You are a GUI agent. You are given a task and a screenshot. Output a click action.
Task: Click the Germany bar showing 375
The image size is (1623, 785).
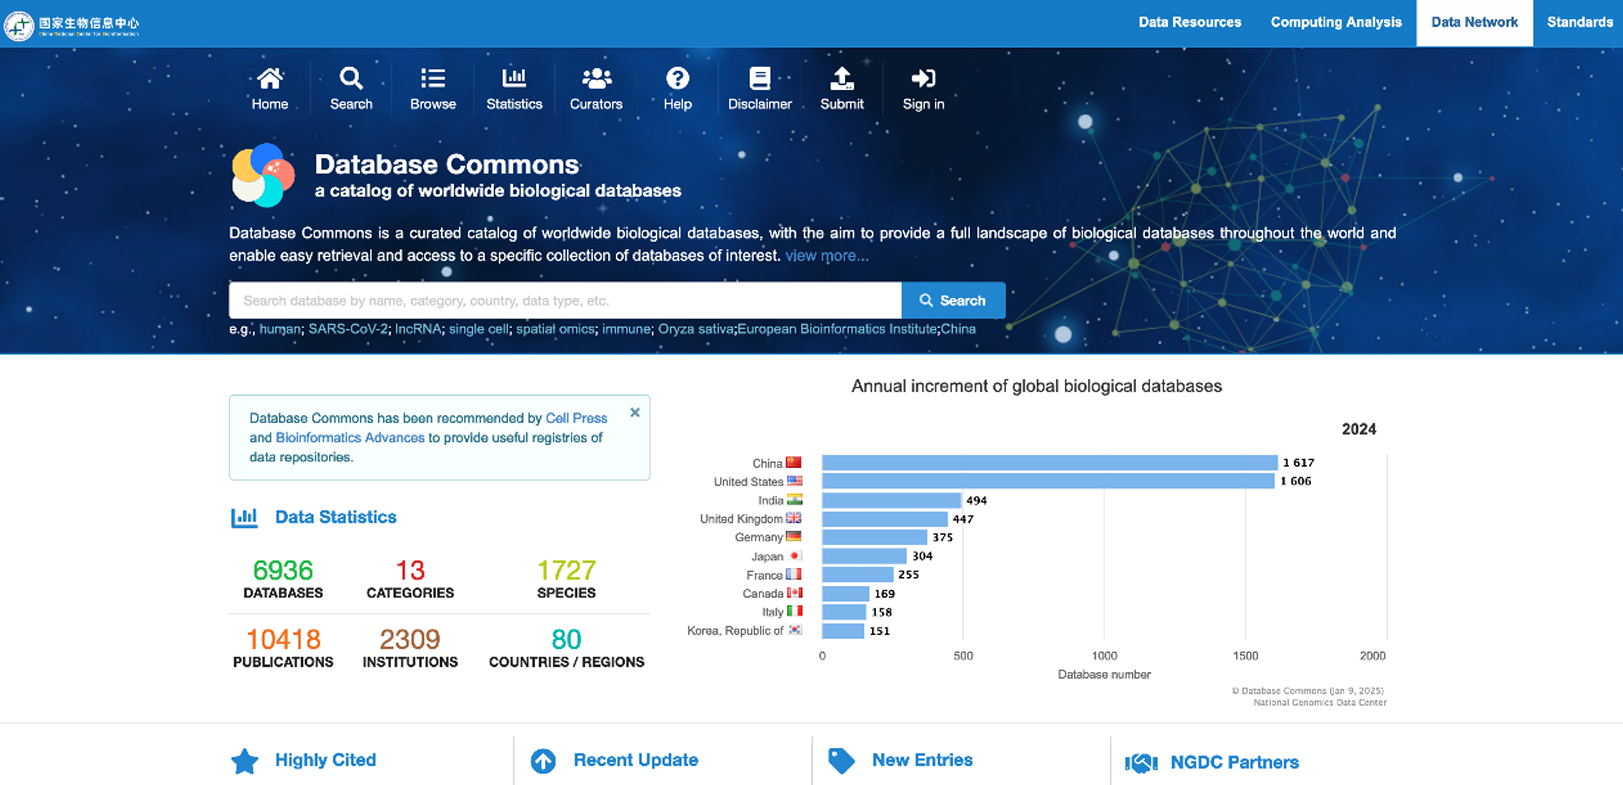click(x=875, y=537)
